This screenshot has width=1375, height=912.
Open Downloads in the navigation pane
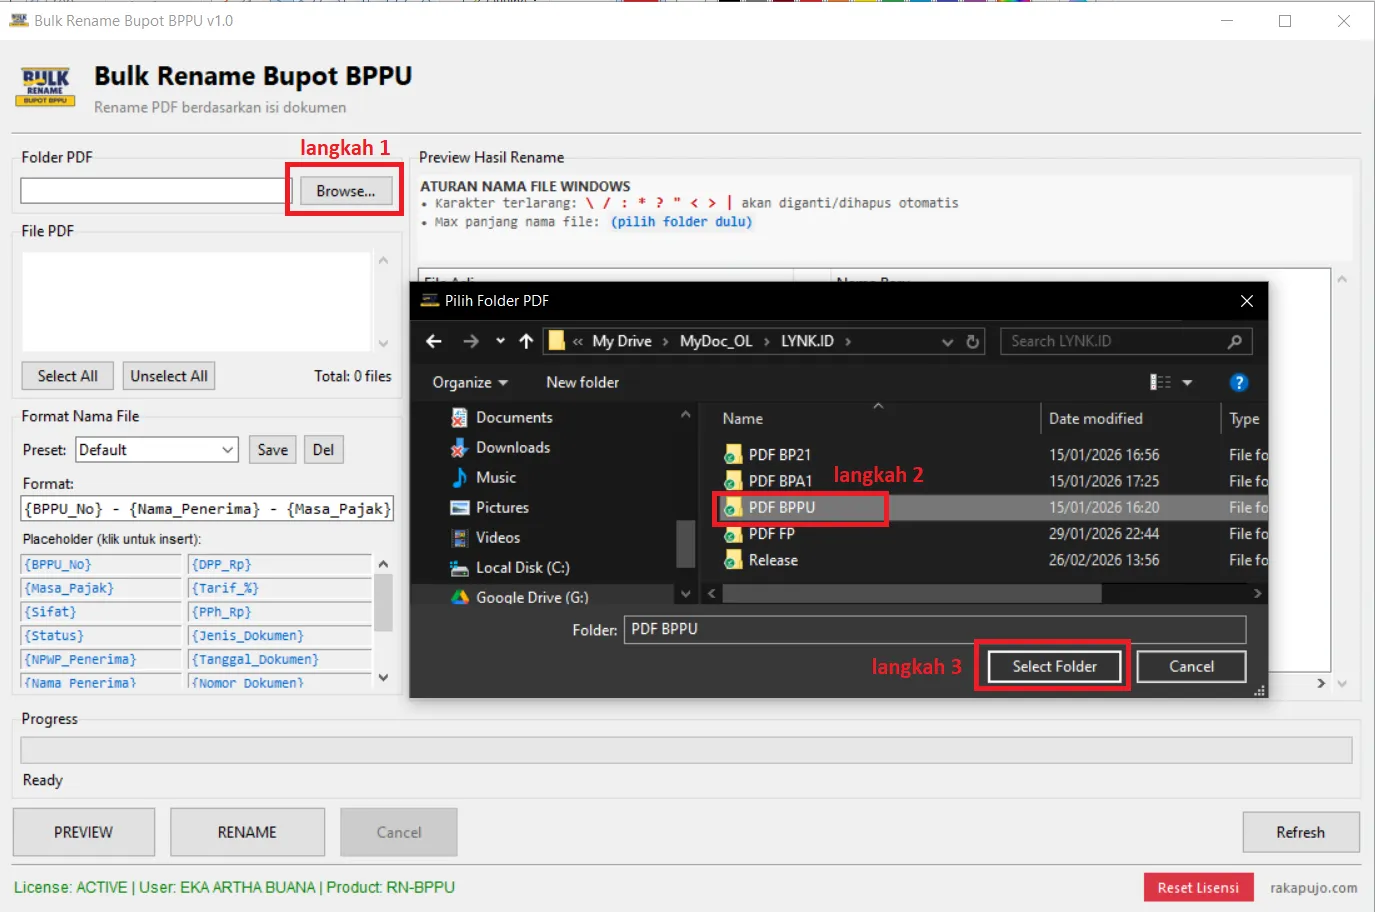click(512, 448)
